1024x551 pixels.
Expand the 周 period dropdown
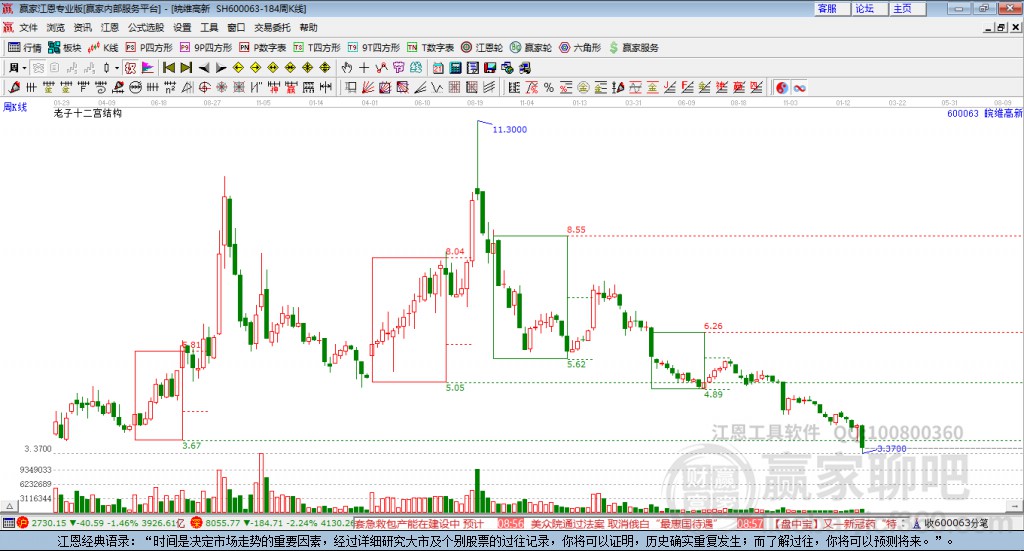tap(24, 68)
